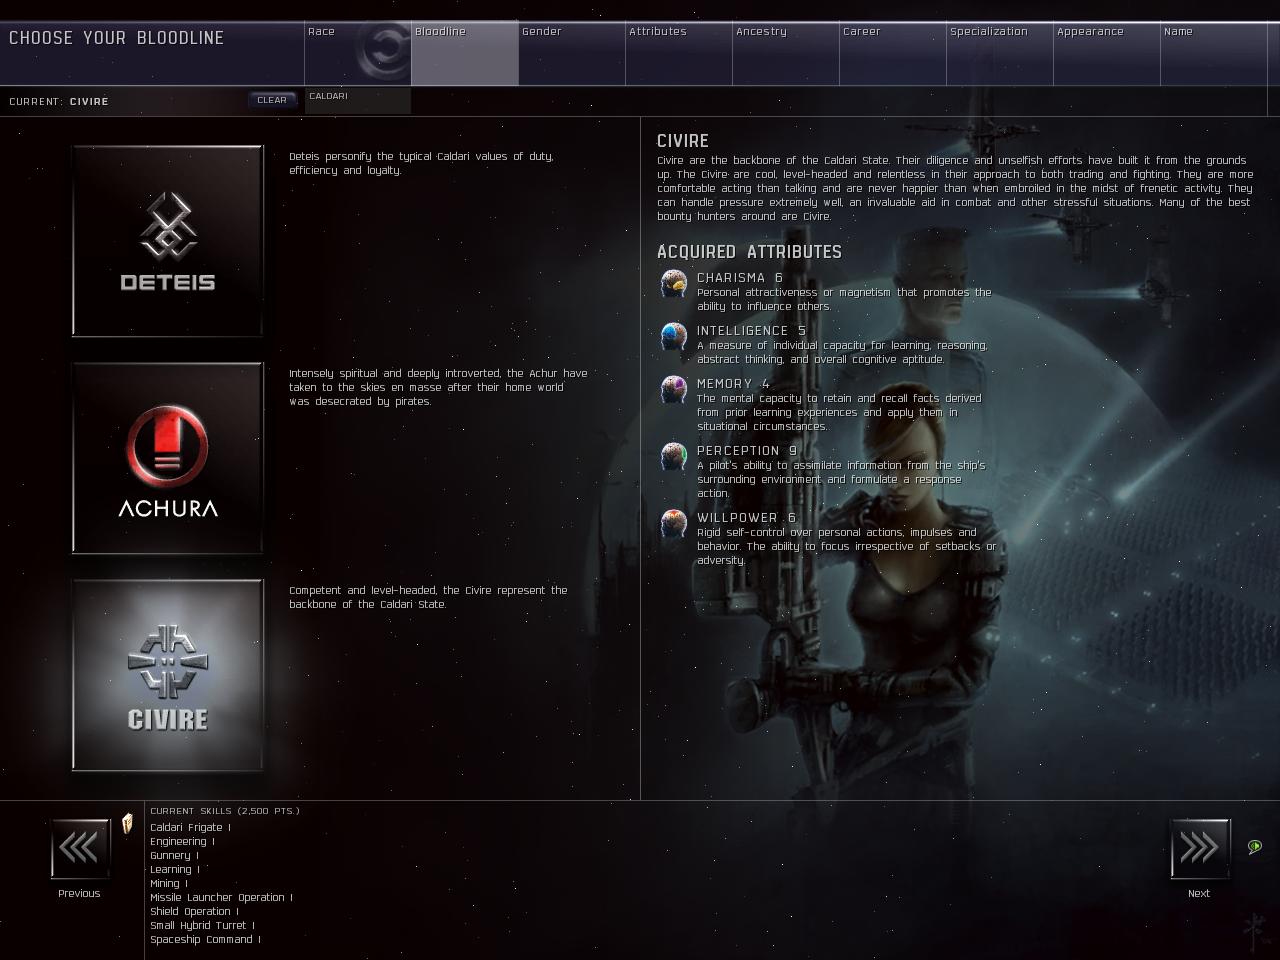Click the Intelligence attribute head icon
The height and width of the screenshot is (960, 1280).
pos(674,337)
